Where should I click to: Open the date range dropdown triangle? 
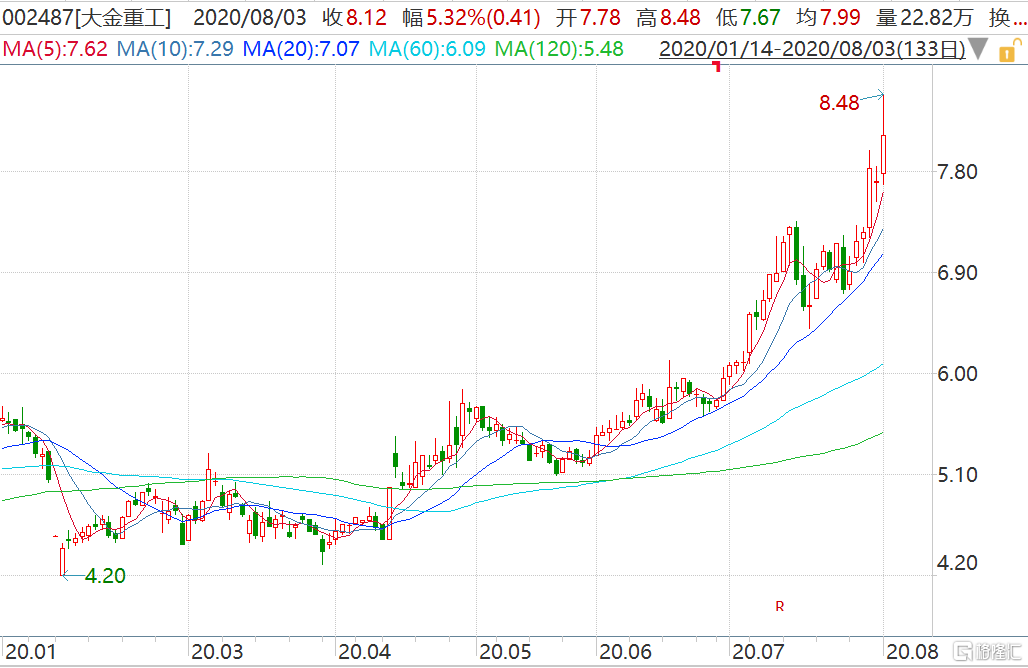tap(978, 50)
